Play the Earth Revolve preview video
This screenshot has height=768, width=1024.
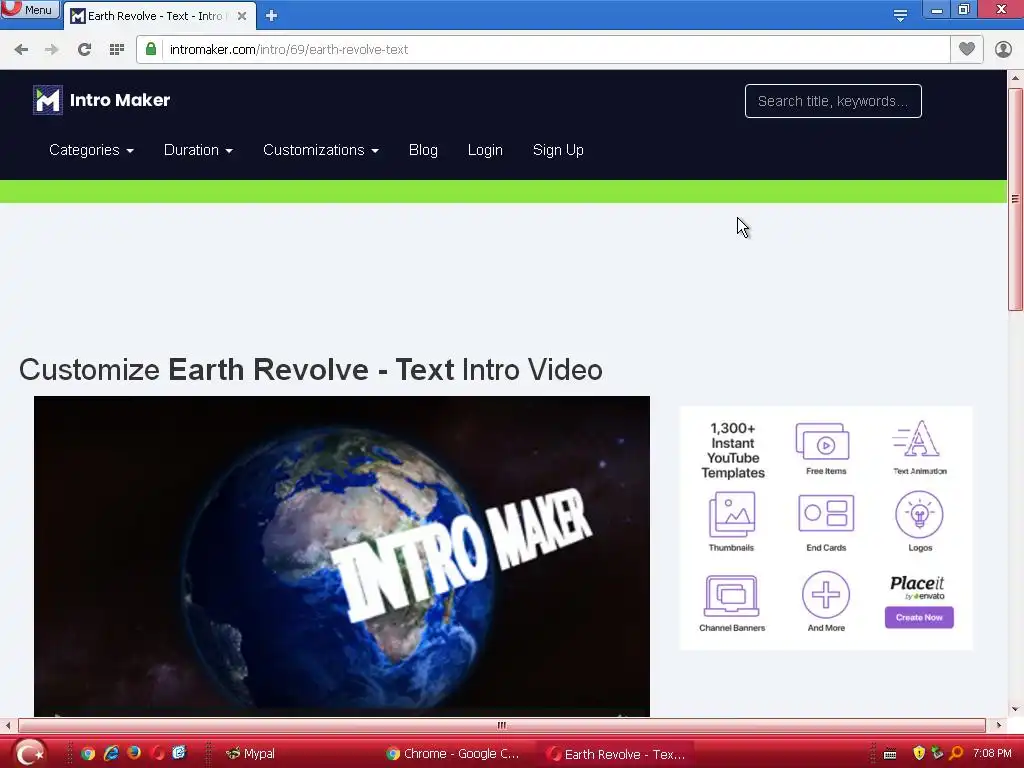point(342,556)
